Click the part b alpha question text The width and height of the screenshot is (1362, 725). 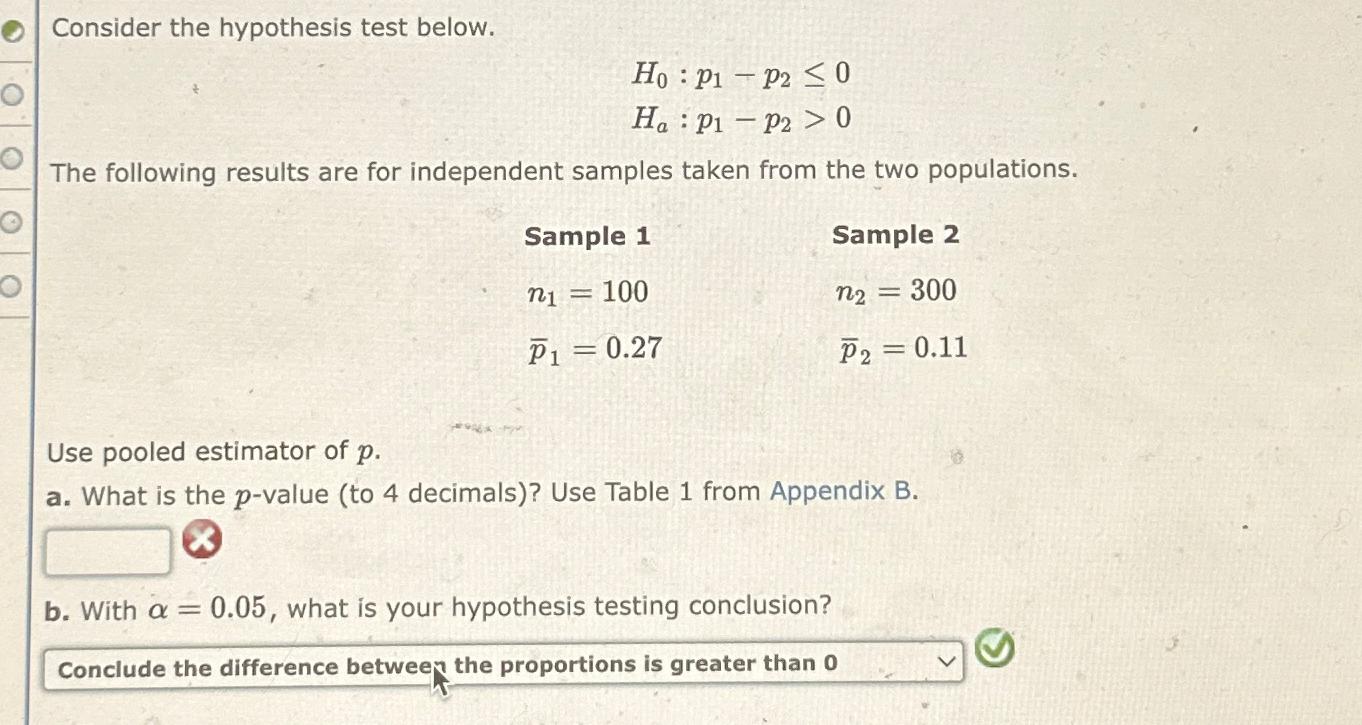coord(440,606)
